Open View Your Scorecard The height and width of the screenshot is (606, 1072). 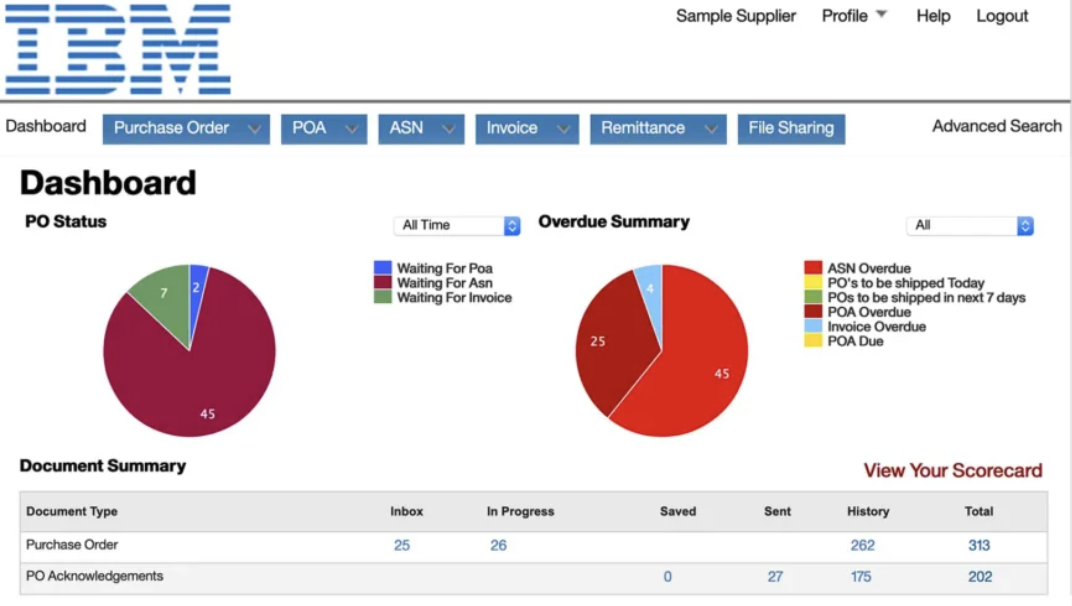click(x=951, y=470)
